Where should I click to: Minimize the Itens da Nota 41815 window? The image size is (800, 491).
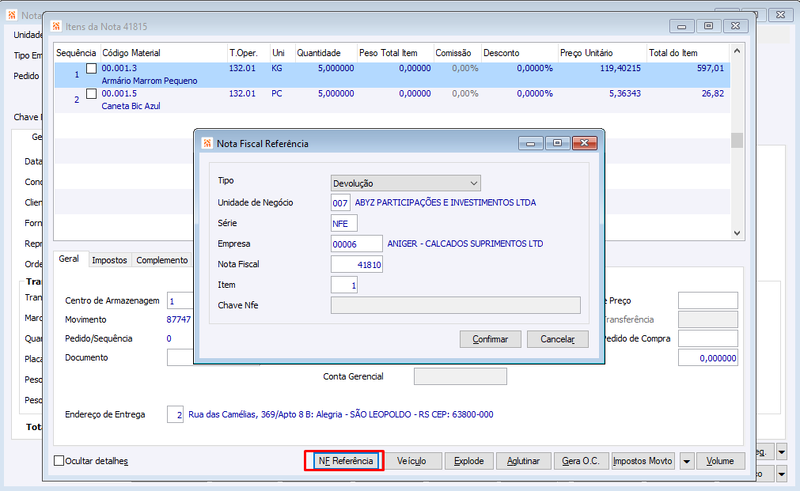pyautogui.click(x=681, y=26)
